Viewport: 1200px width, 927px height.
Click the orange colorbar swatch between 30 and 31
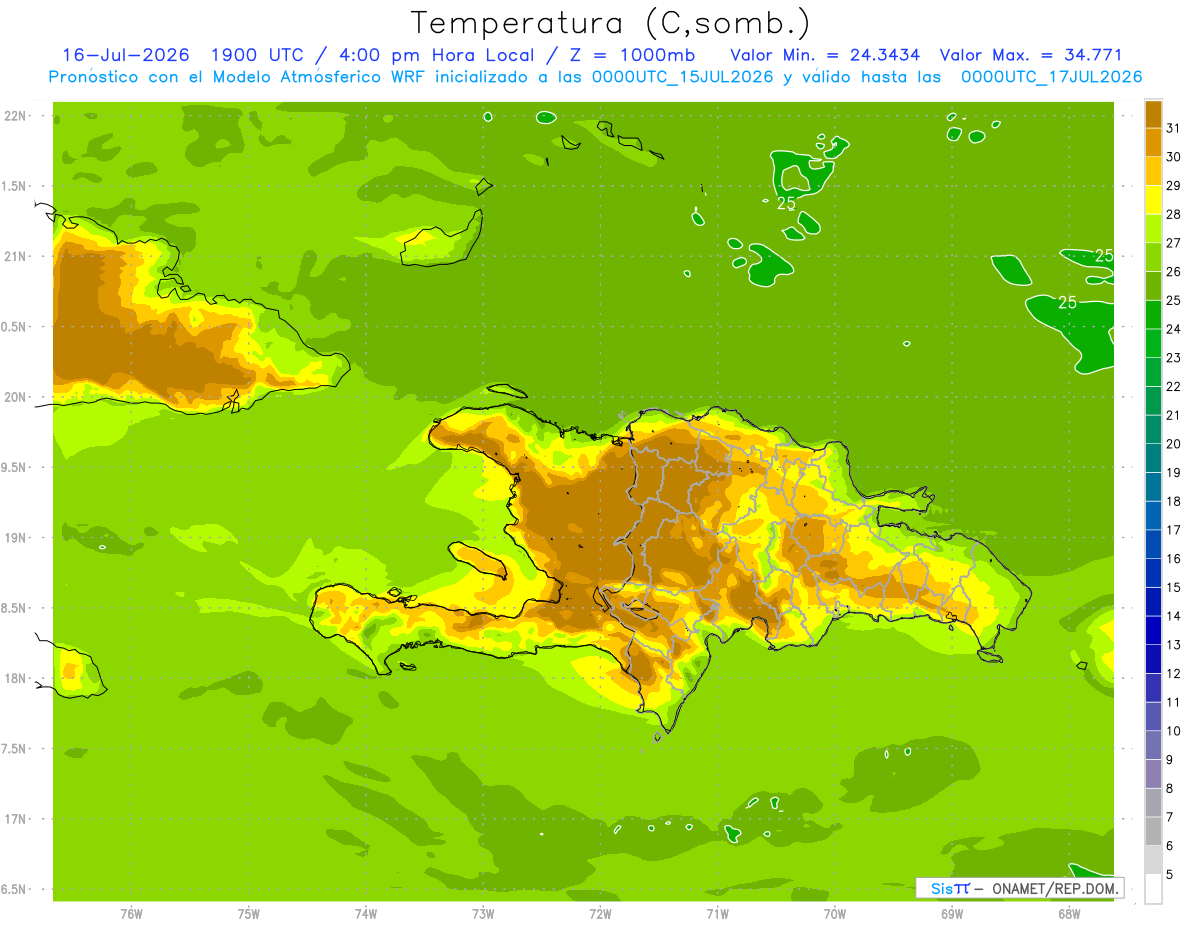pyautogui.click(x=1153, y=143)
